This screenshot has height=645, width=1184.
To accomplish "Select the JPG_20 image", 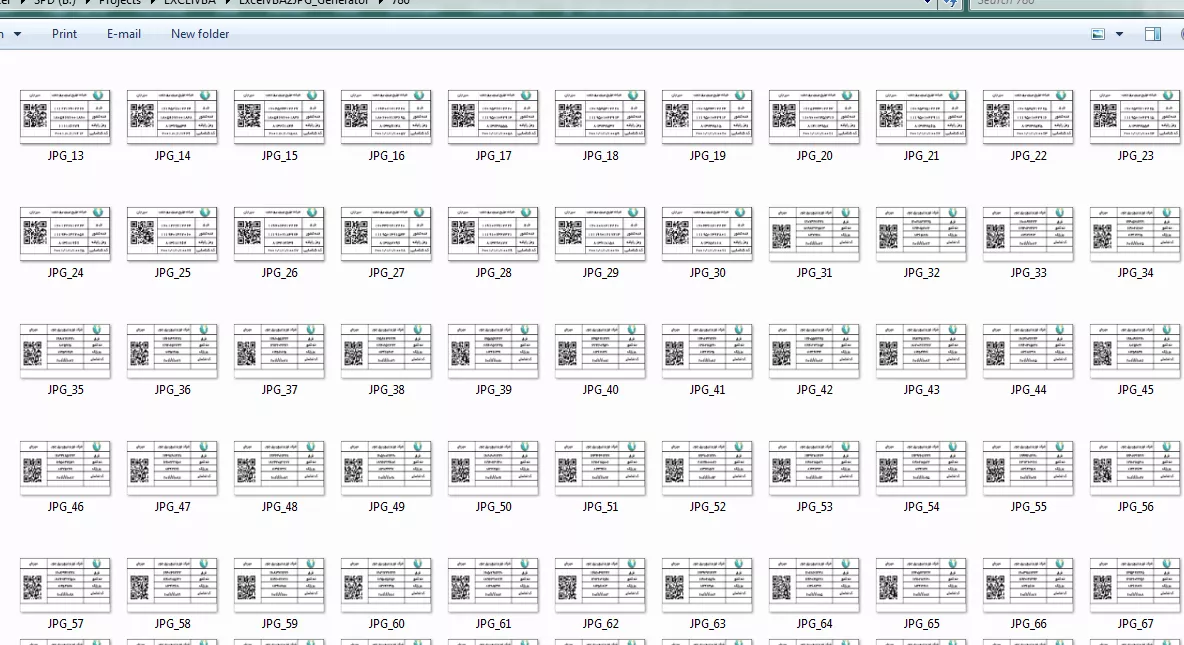I will 814,116.
